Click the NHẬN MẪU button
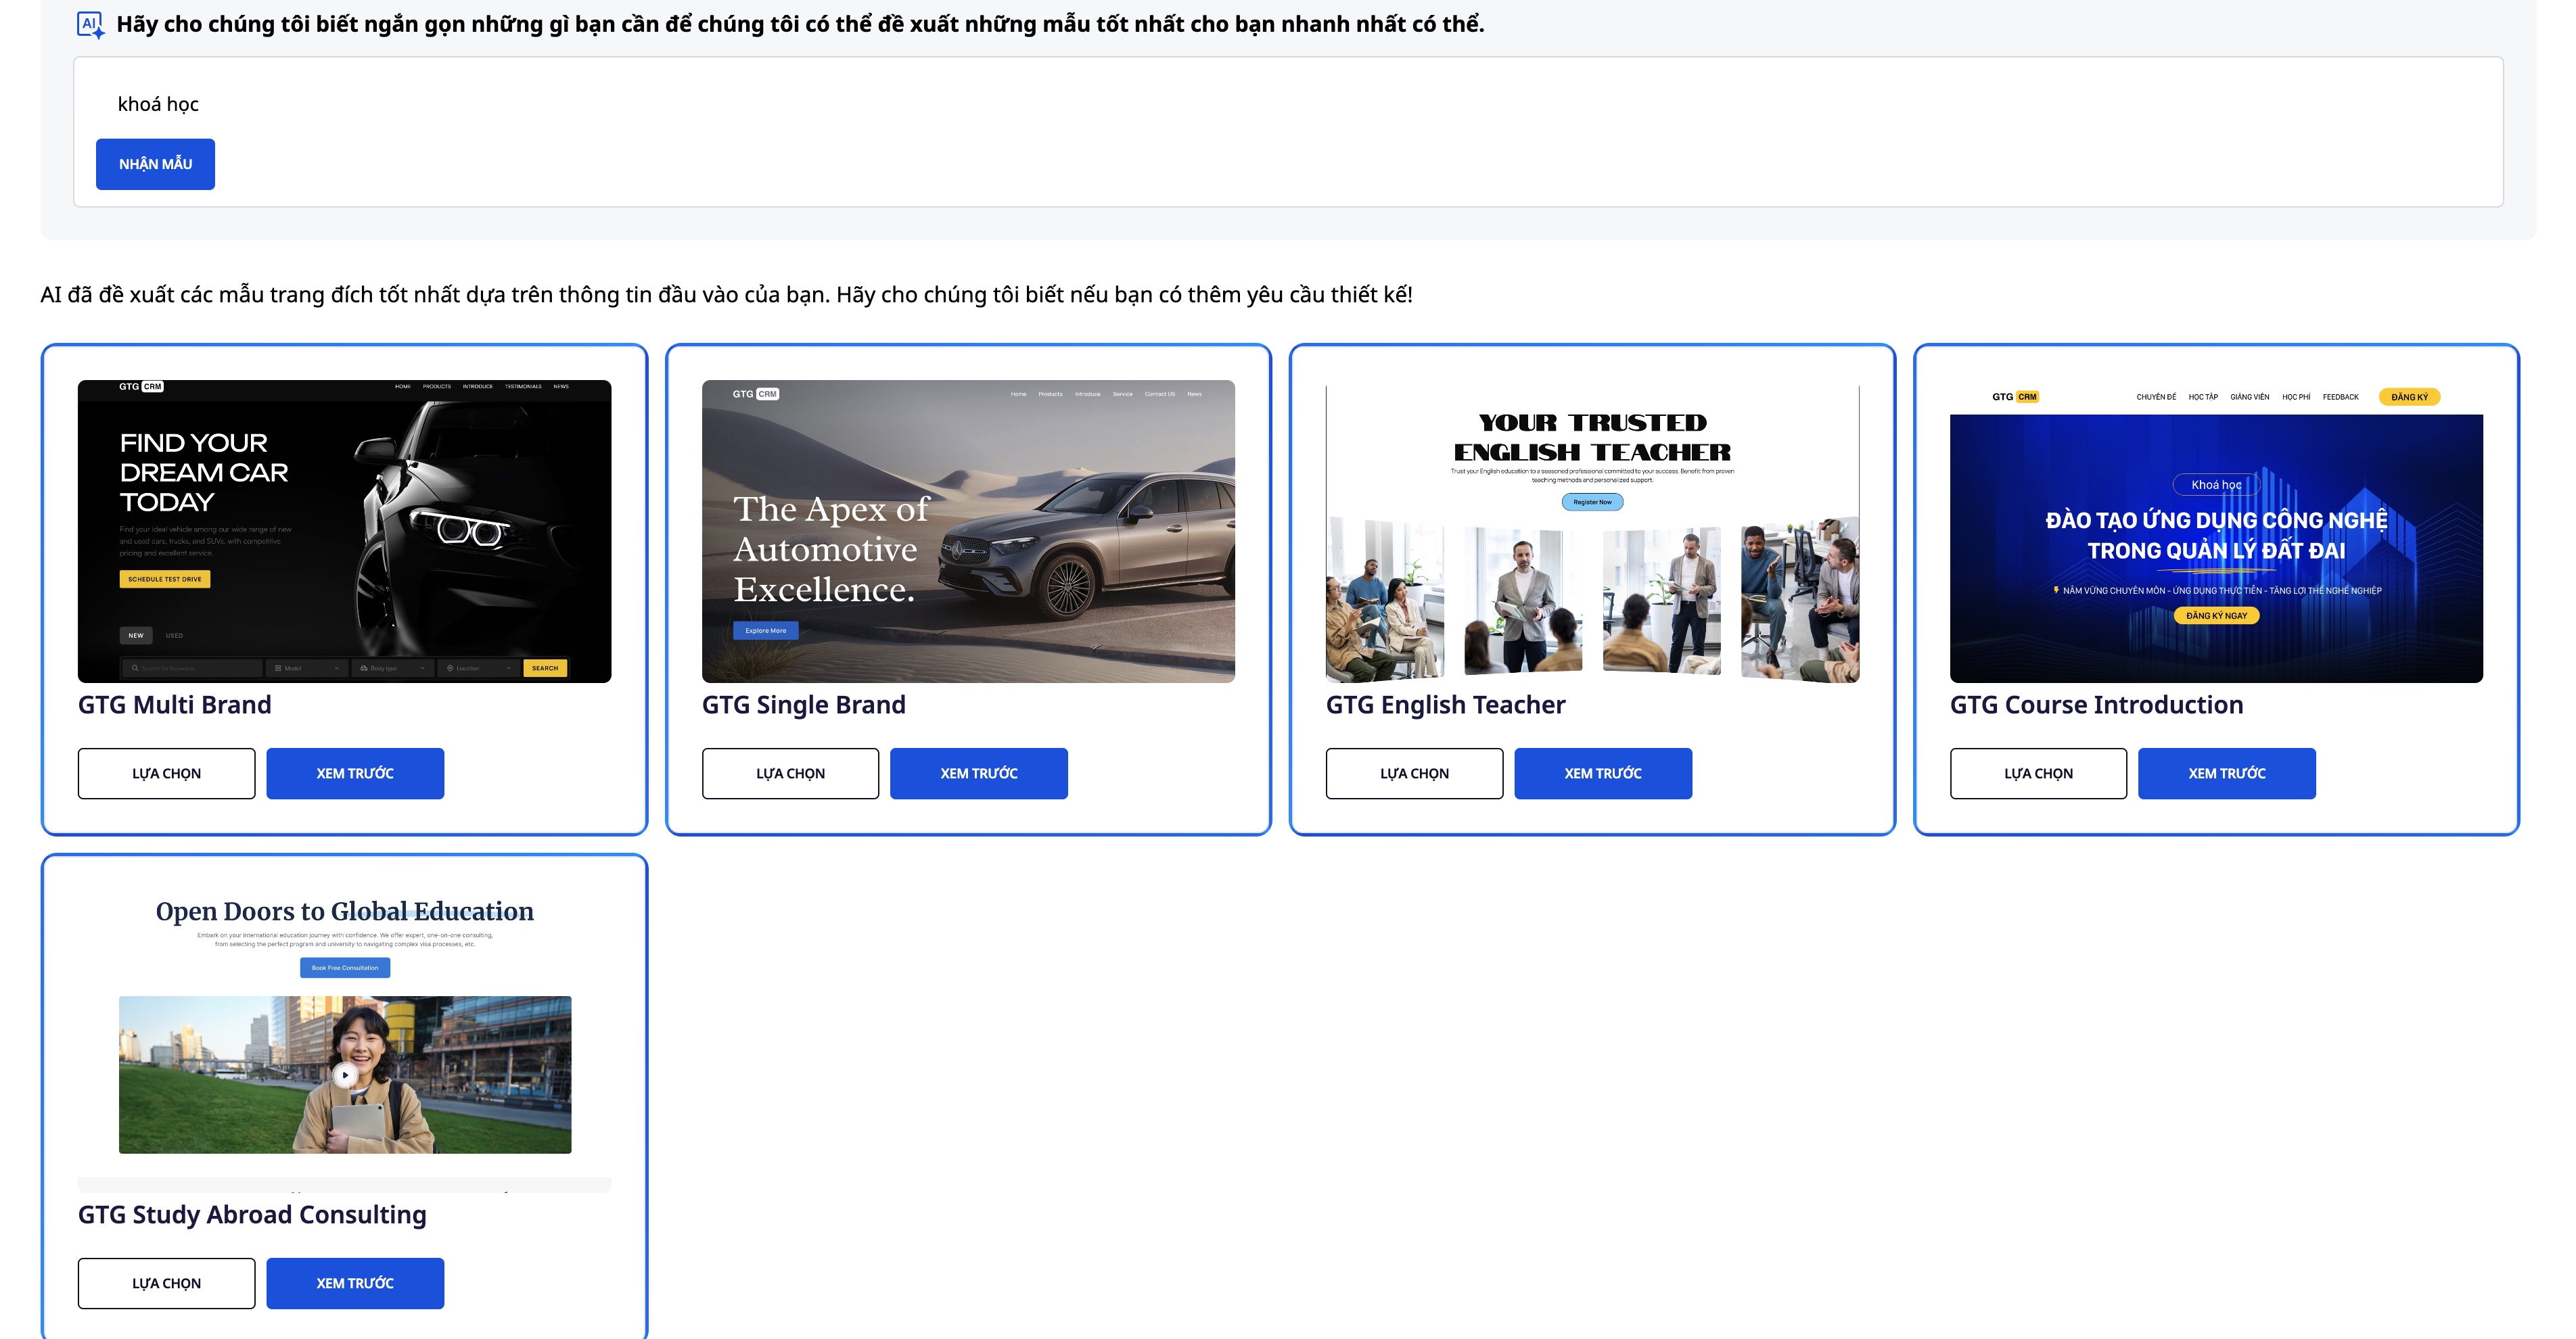 155,164
